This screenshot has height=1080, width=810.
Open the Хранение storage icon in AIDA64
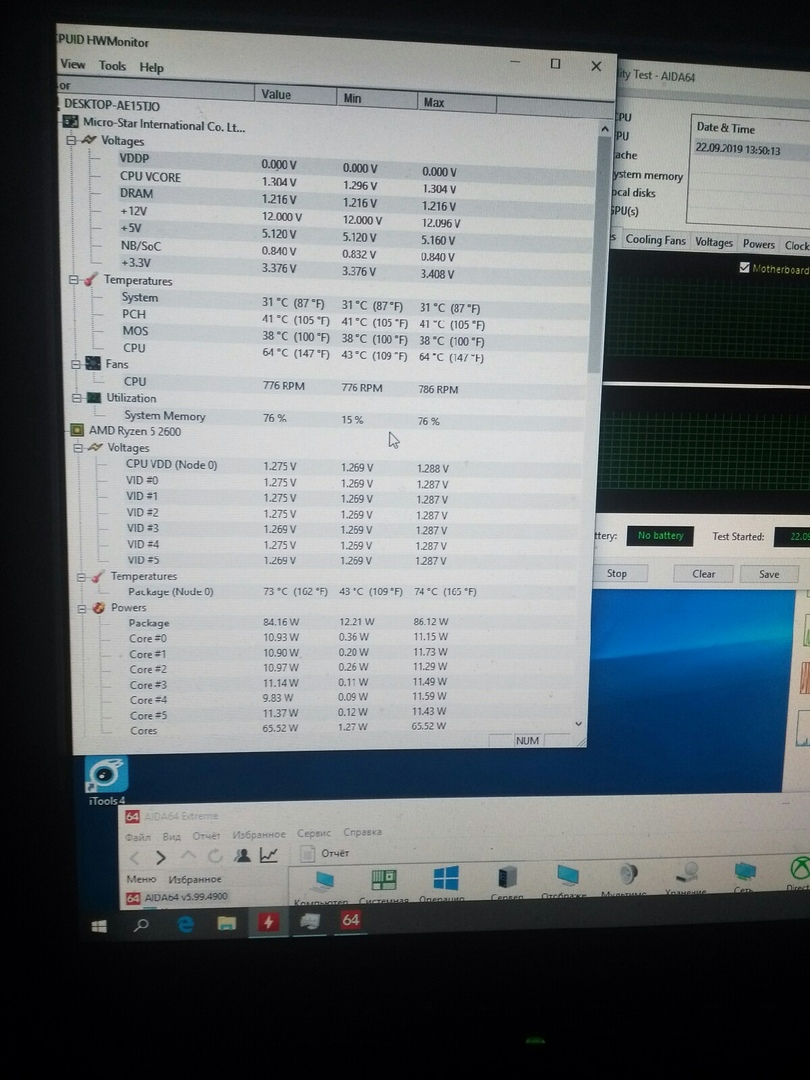(x=687, y=878)
